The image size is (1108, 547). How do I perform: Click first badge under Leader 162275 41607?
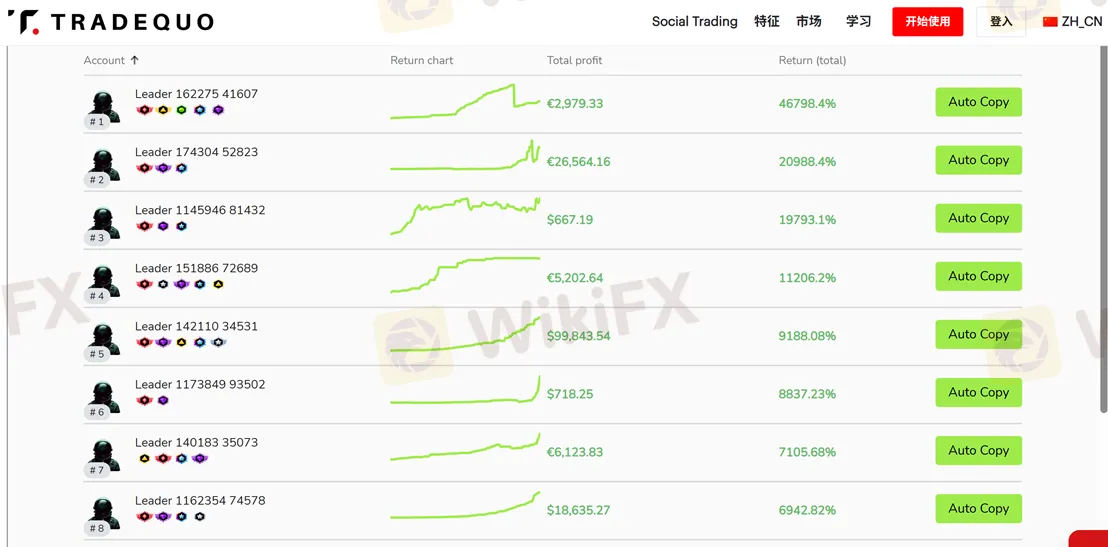[x=144, y=110]
